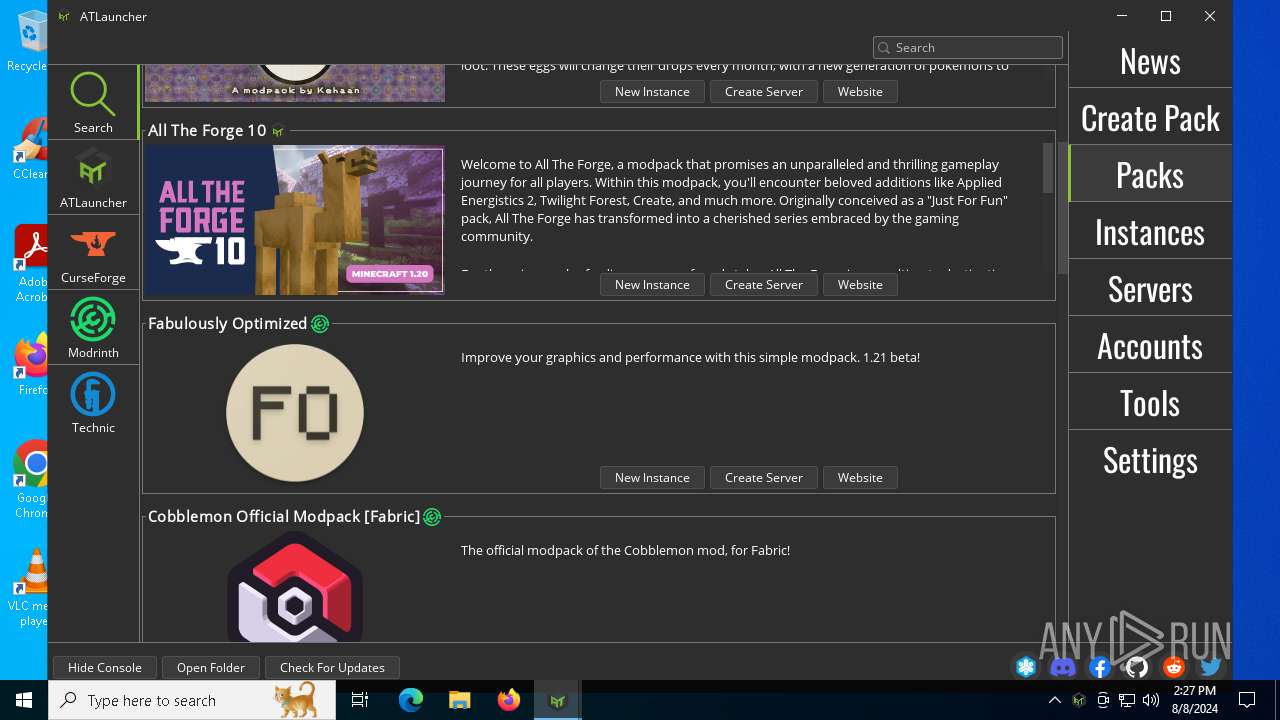Click the Fabulously Optimized description text

coord(690,357)
